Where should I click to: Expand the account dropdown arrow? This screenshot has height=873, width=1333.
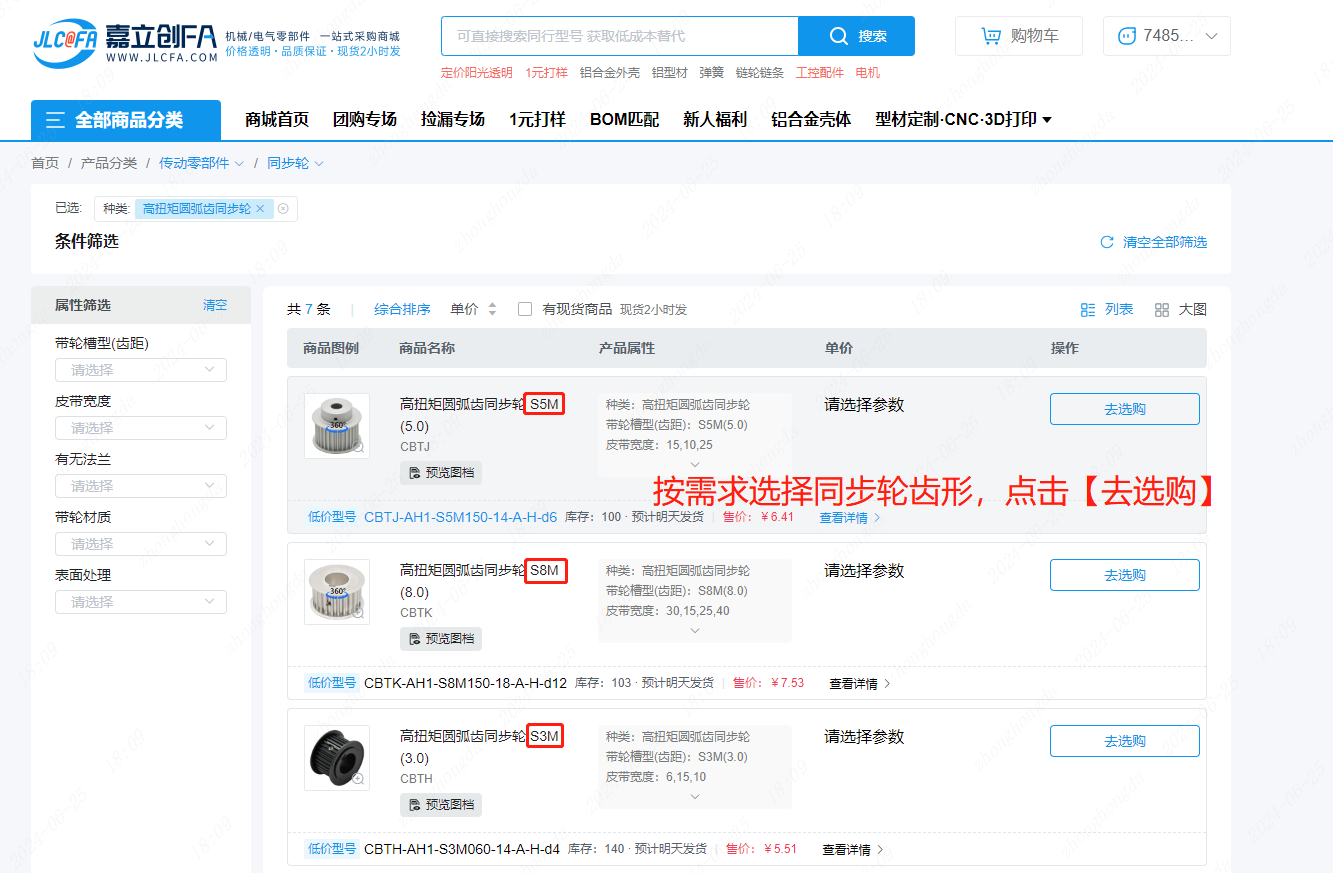pos(1212,36)
